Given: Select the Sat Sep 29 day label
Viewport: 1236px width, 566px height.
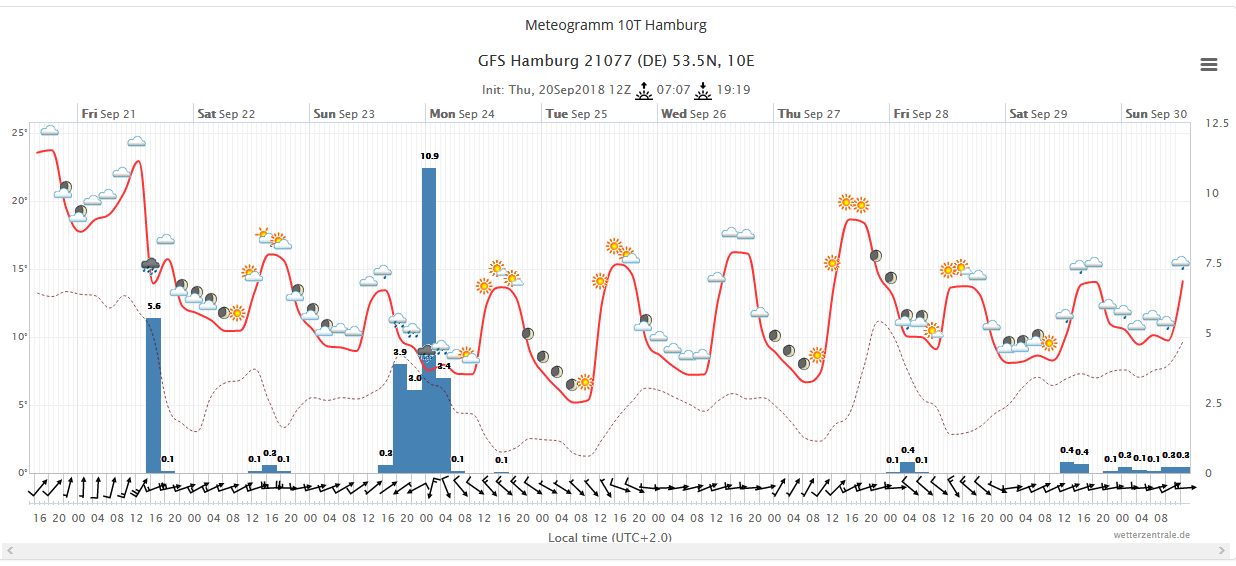Looking at the screenshot, I should click(1038, 114).
